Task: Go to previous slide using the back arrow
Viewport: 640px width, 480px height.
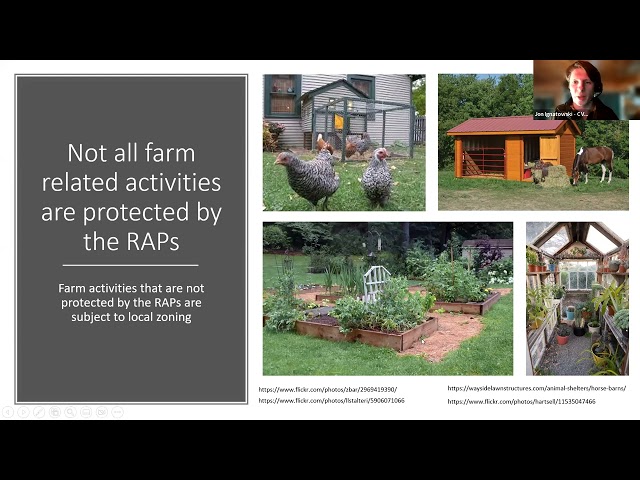Action: [x=8, y=412]
